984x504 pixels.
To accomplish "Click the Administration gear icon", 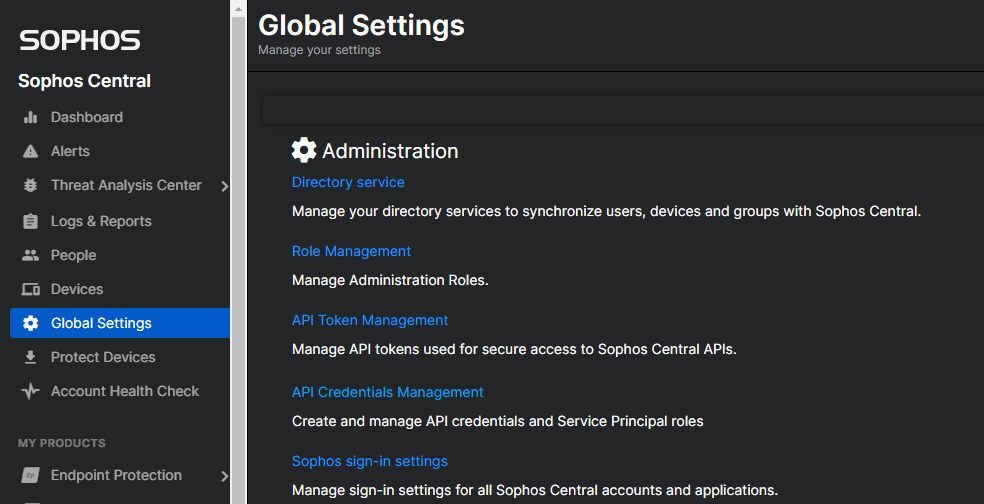I will pyautogui.click(x=304, y=150).
